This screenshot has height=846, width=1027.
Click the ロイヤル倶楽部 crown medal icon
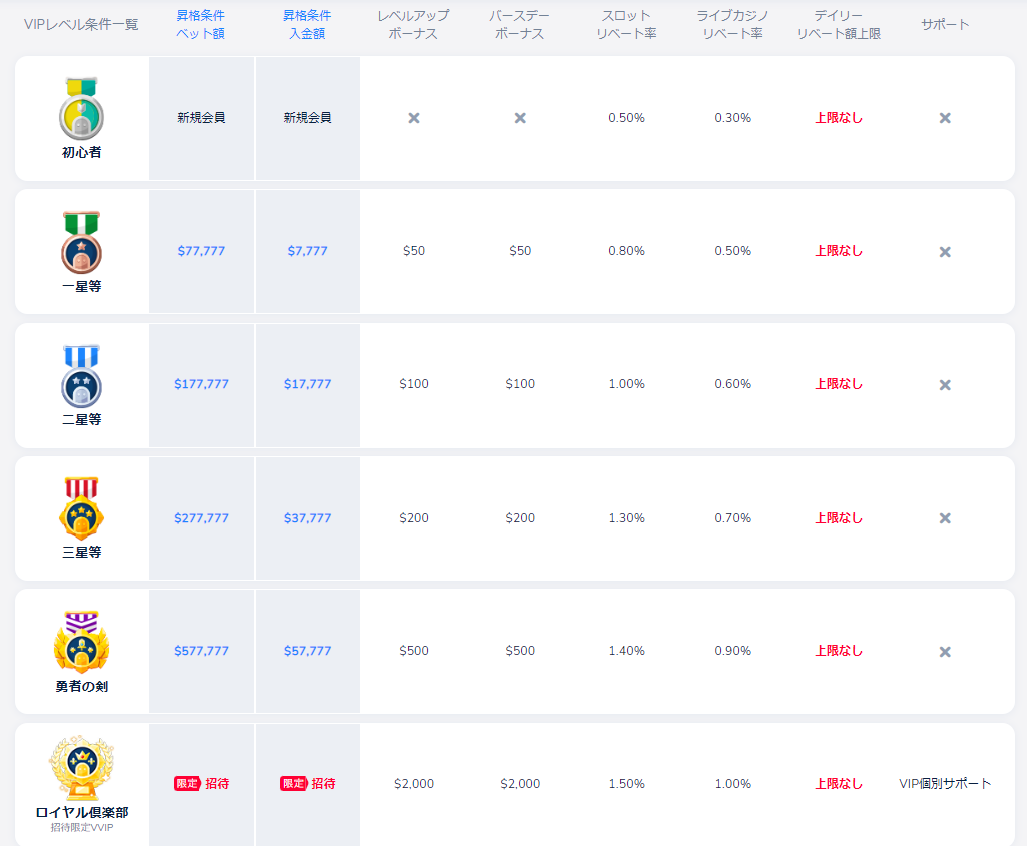coord(81,769)
